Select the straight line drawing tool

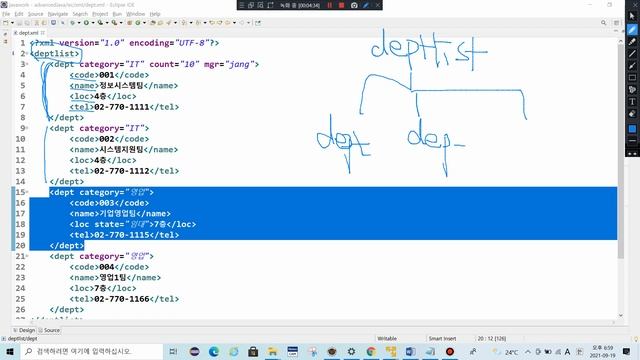[632, 53]
